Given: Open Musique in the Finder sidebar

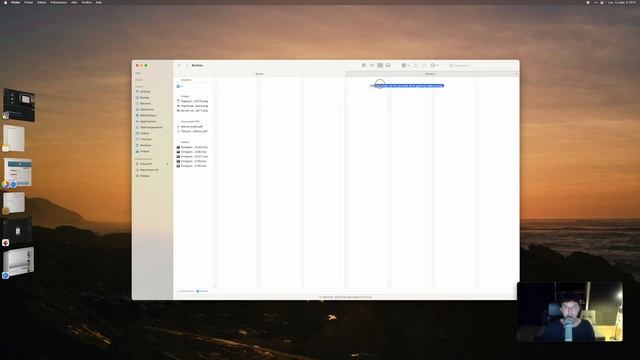Looking at the screenshot, I should [x=145, y=145].
